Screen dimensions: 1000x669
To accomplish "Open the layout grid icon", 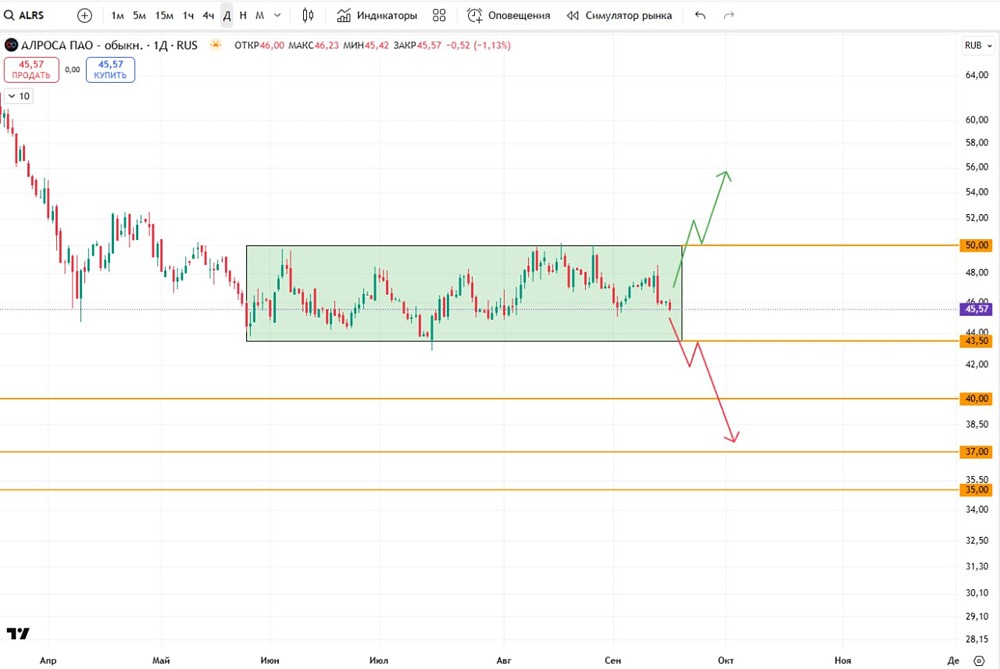I will [439, 15].
